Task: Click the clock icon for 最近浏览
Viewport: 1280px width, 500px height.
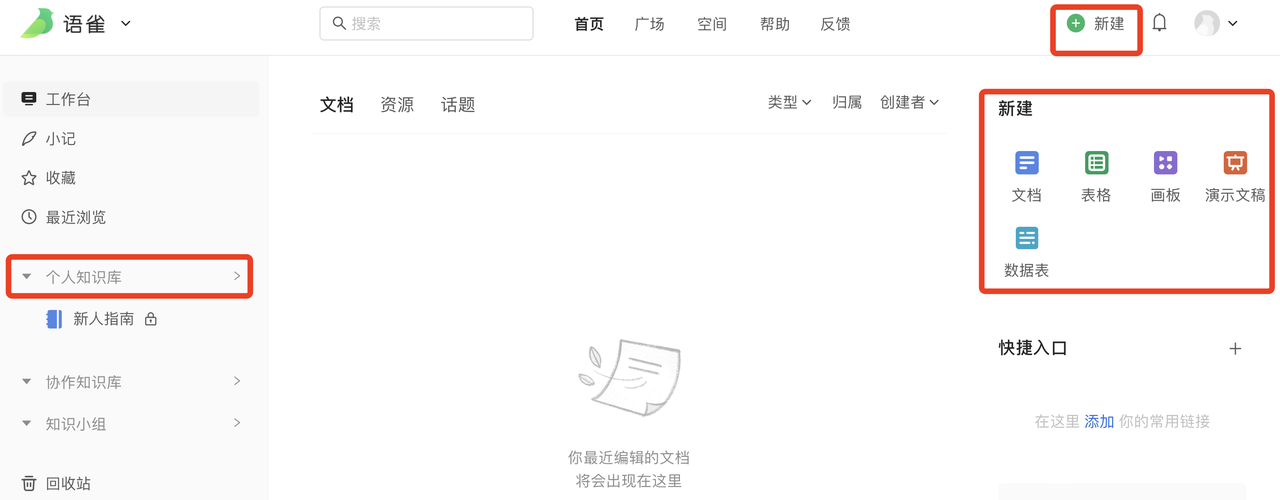Action: pyautogui.click(x=29, y=217)
